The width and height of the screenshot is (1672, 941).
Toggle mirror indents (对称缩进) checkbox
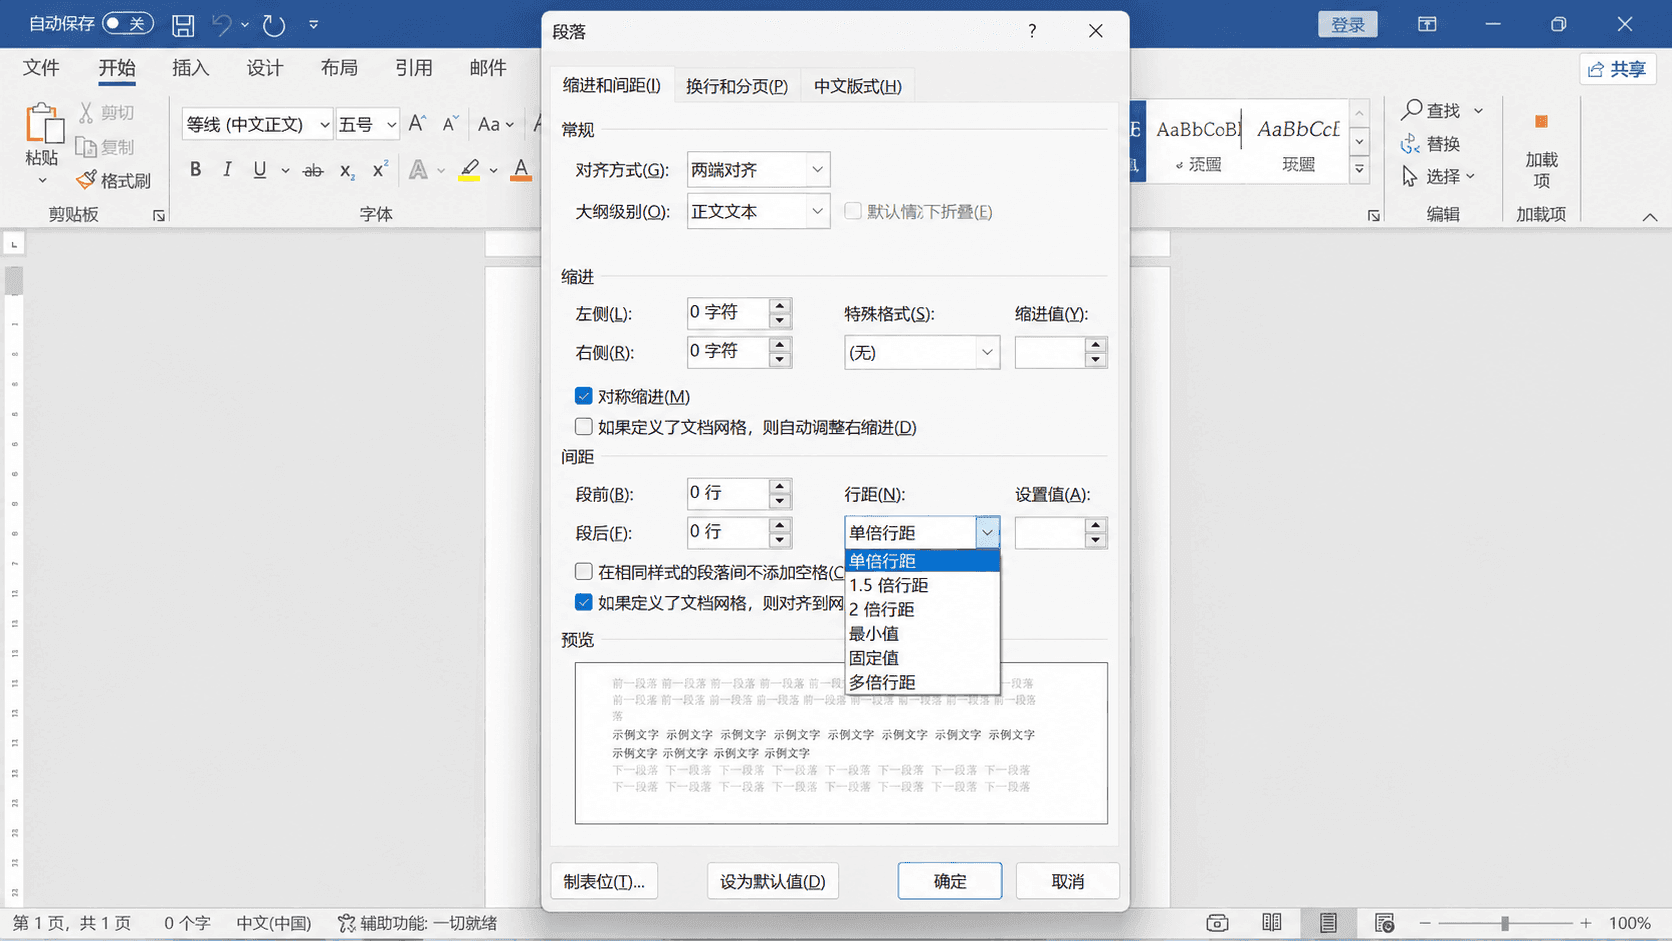pyautogui.click(x=584, y=396)
